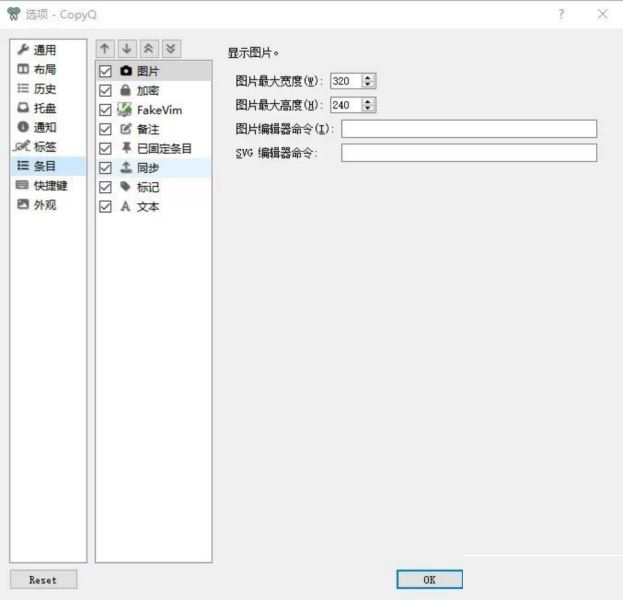
Task: Click the upload icon for 同步
Action: [126, 167]
